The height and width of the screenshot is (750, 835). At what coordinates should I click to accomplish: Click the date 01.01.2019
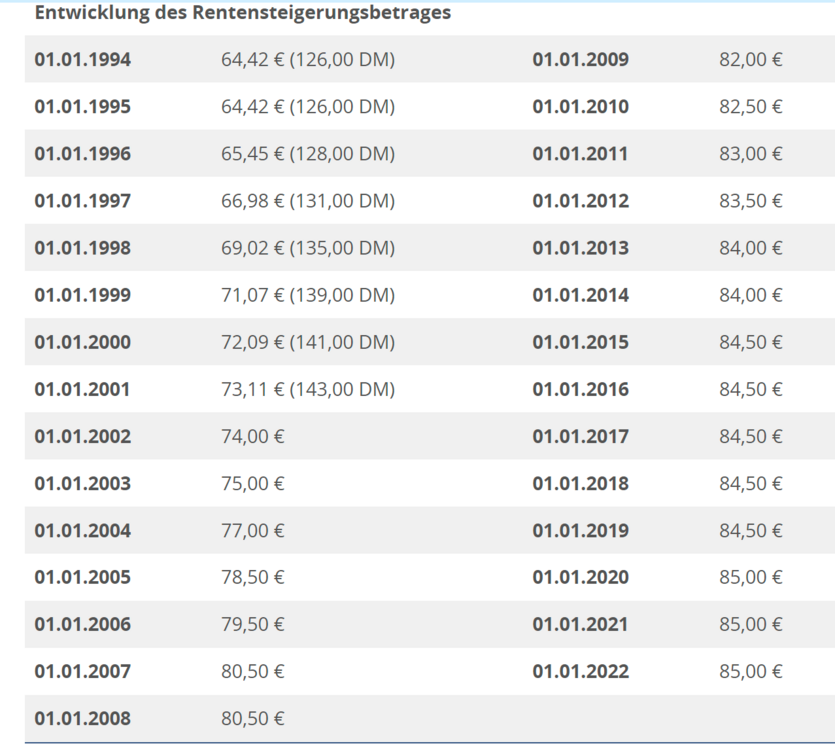[x=580, y=531]
